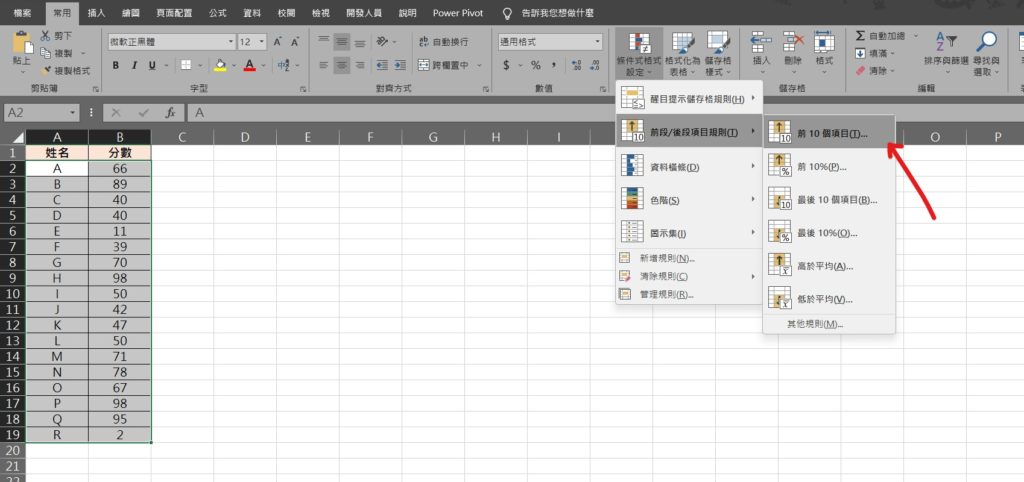This screenshot has height=482, width=1024.
Task: Select Above Average (高於平均) rule
Action: (x=829, y=266)
